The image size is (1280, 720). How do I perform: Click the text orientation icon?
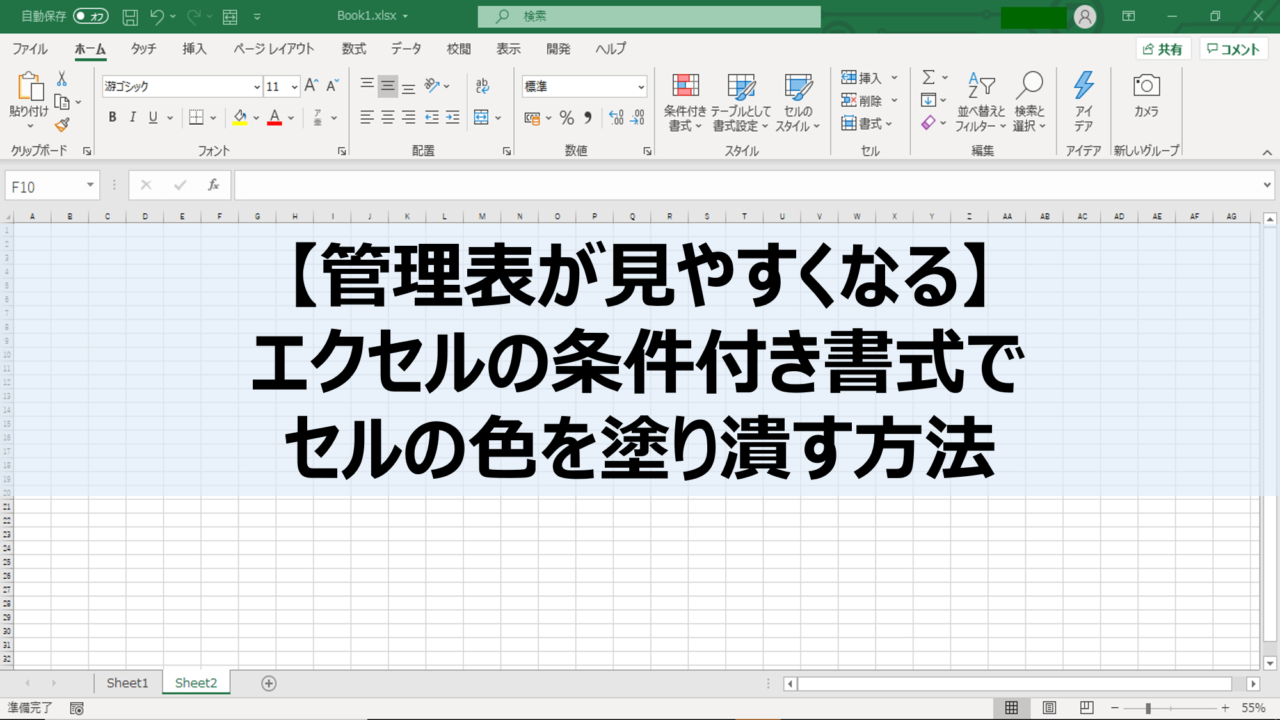click(432, 86)
